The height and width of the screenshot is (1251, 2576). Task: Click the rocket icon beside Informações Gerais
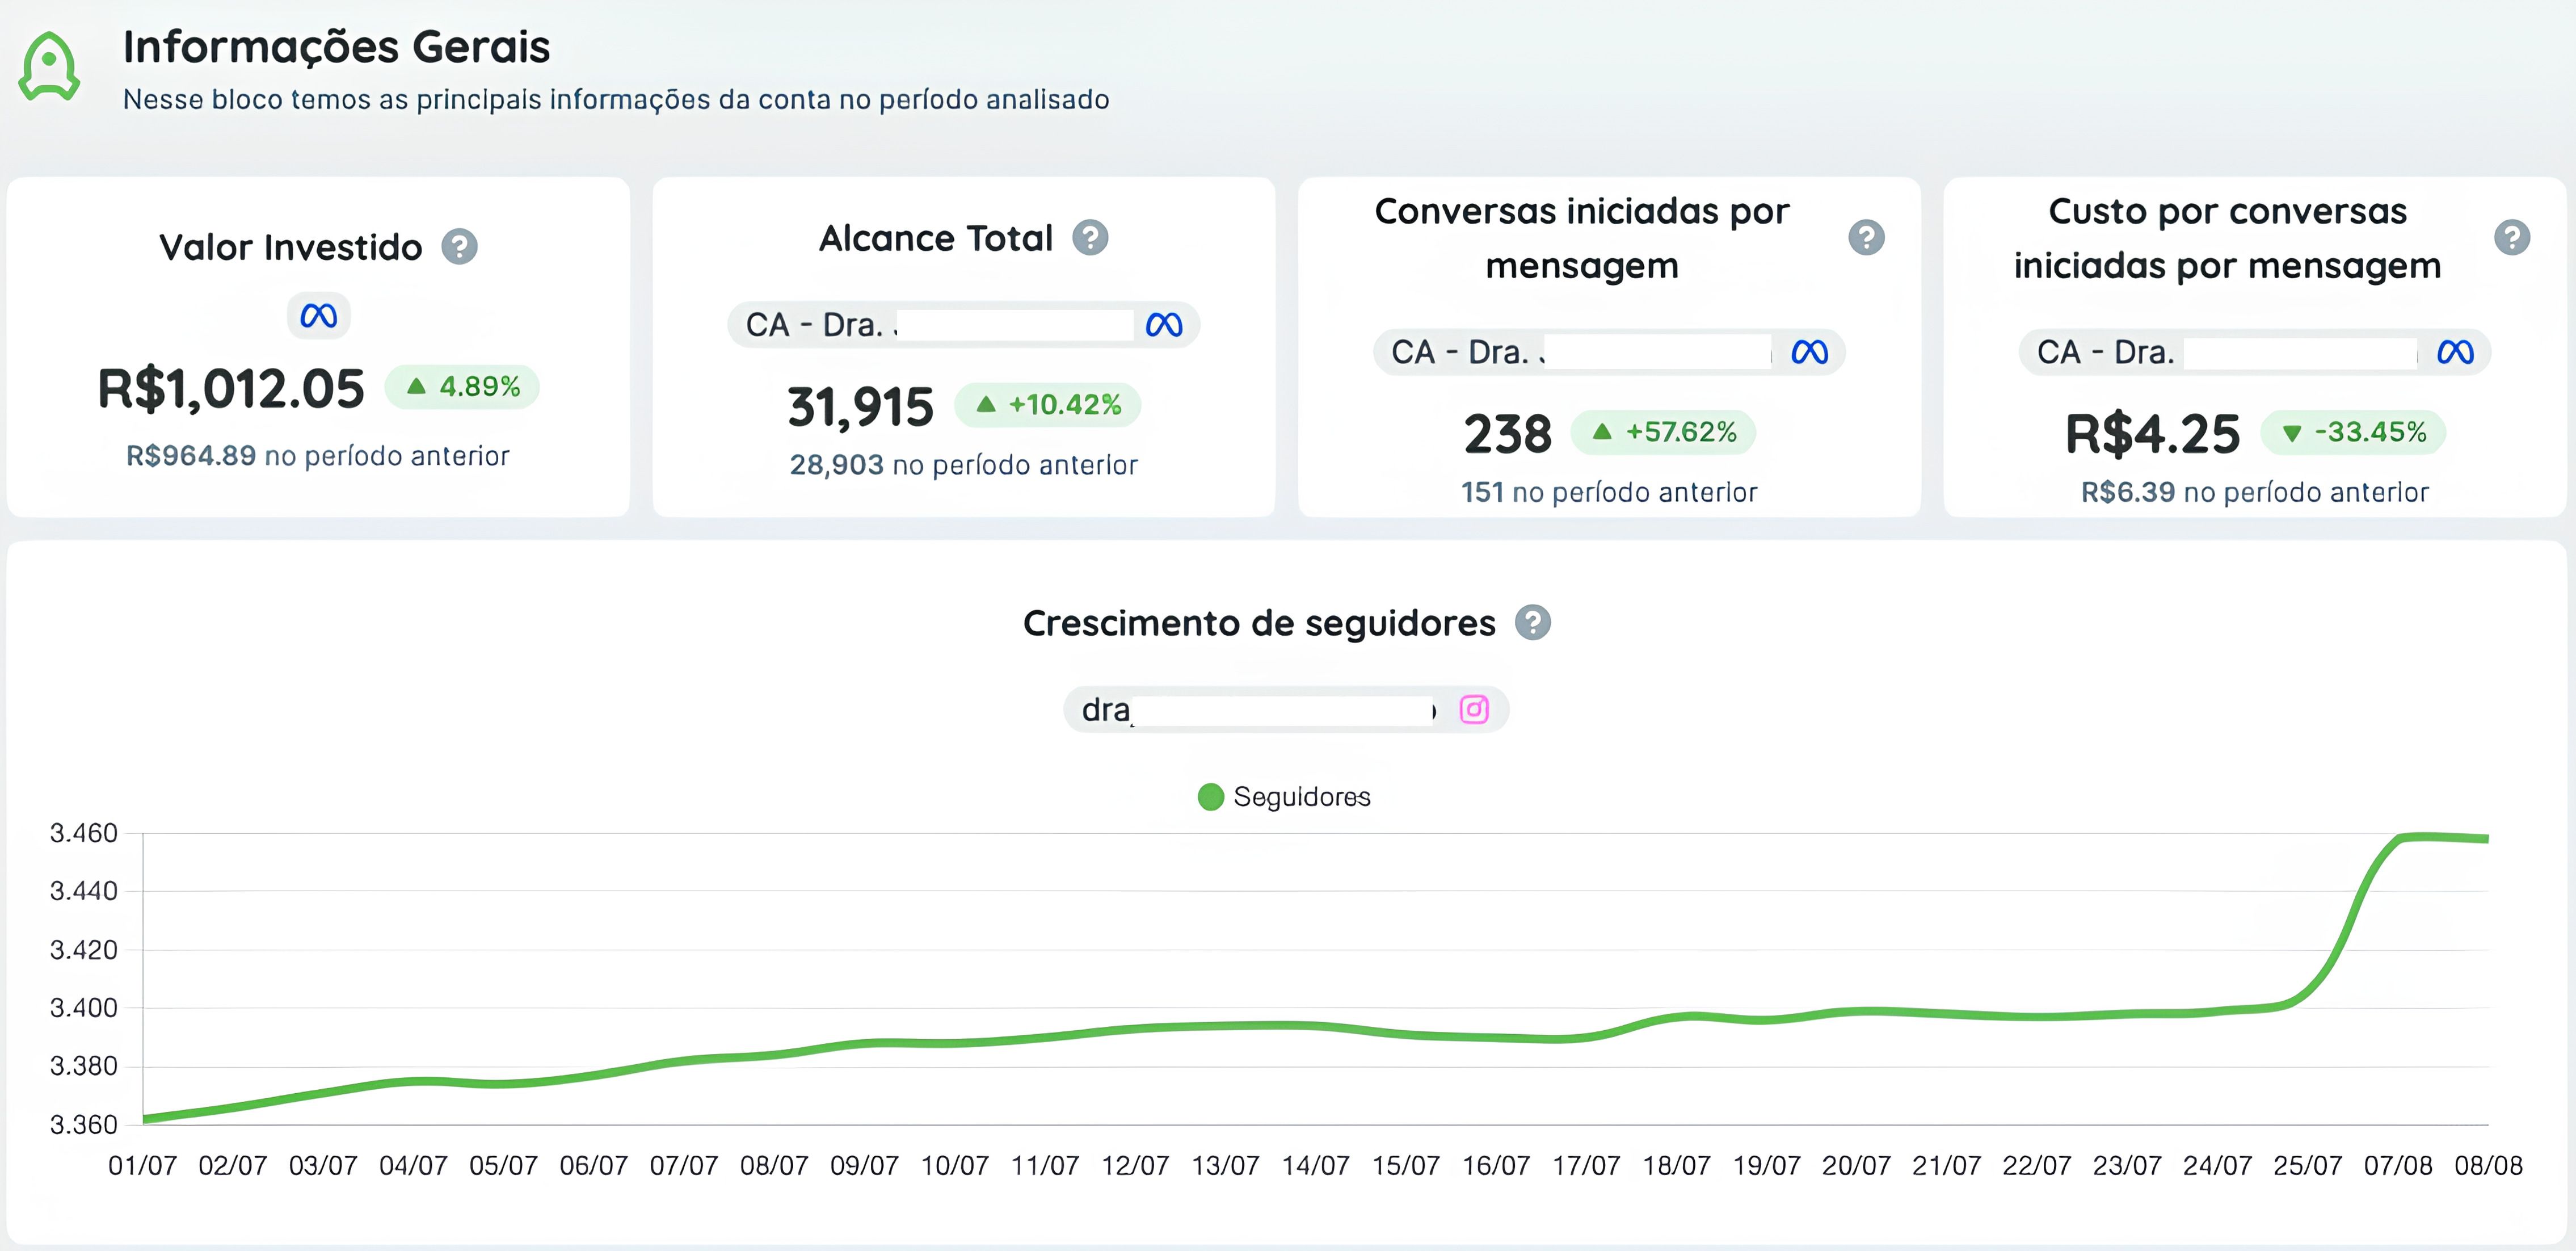click(x=49, y=66)
